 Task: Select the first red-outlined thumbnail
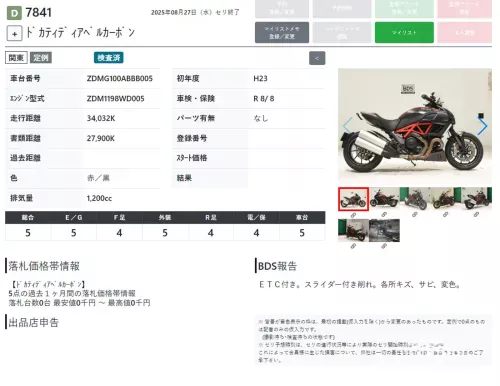click(x=353, y=199)
